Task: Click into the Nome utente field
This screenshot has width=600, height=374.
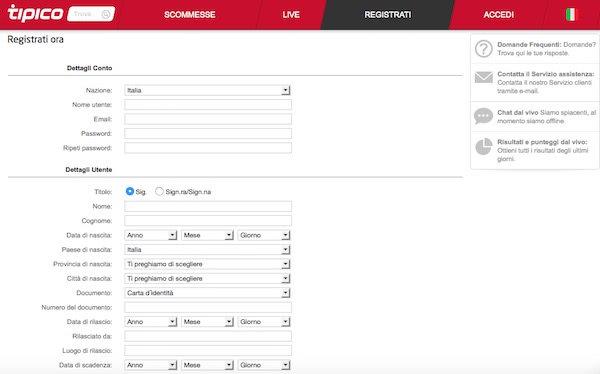Action: pyautogui.click(x=208, y=105)
